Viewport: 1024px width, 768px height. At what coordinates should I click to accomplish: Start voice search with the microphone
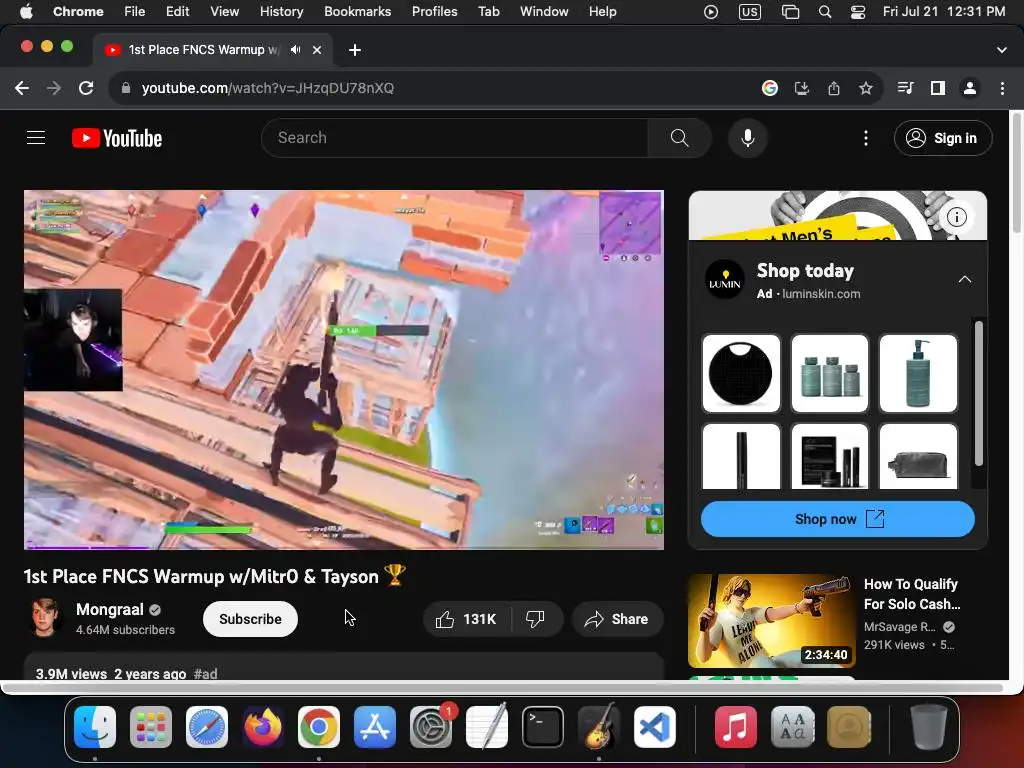[x=748, y=138]
